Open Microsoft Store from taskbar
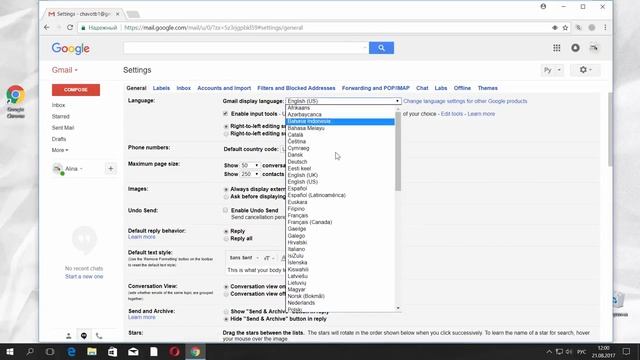Screen dimensions: 640x360 pos(112,352)
